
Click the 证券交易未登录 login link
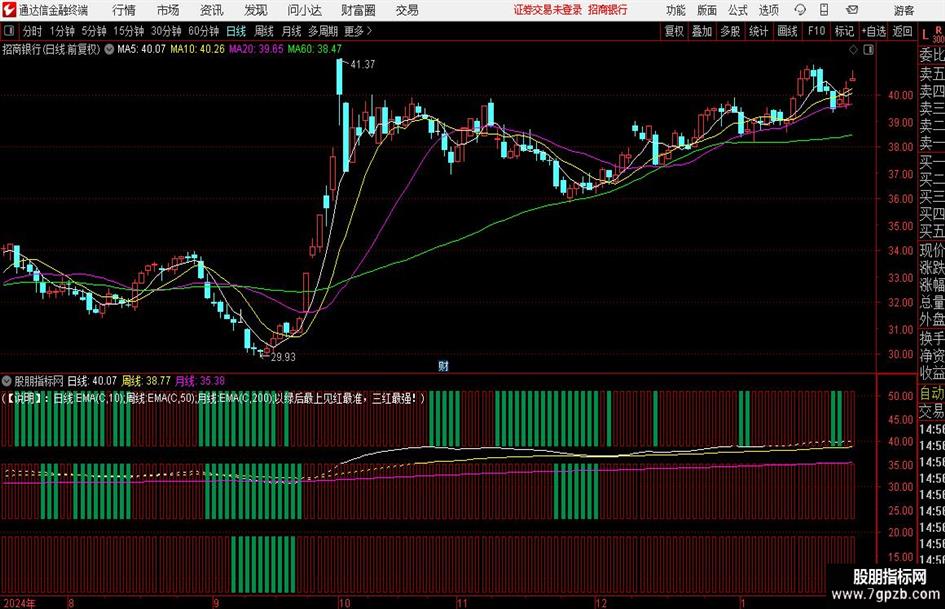[x=548, y=10]
